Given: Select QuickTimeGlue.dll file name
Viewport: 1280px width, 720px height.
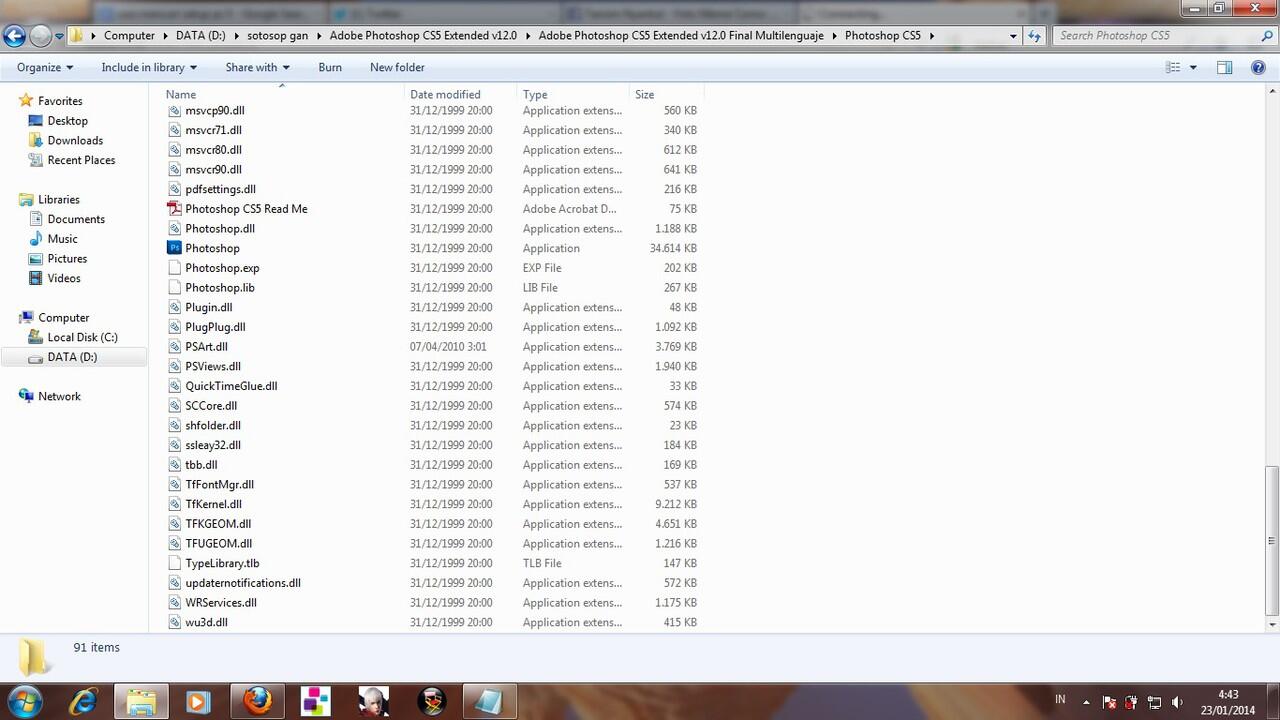Looking at the screenshot, I should point(231,386).
